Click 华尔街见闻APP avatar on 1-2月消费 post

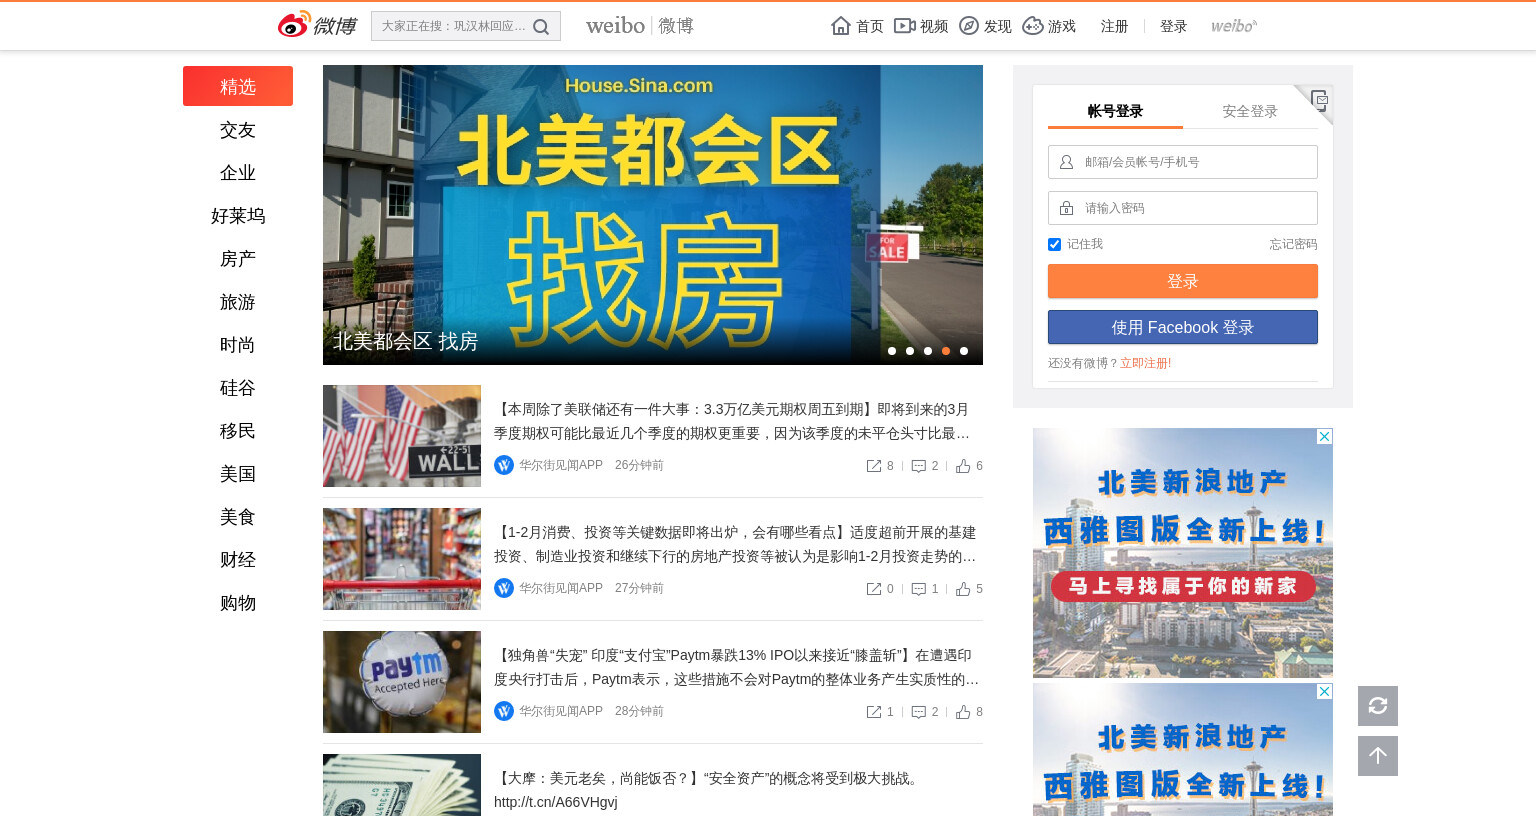(504, 588)
